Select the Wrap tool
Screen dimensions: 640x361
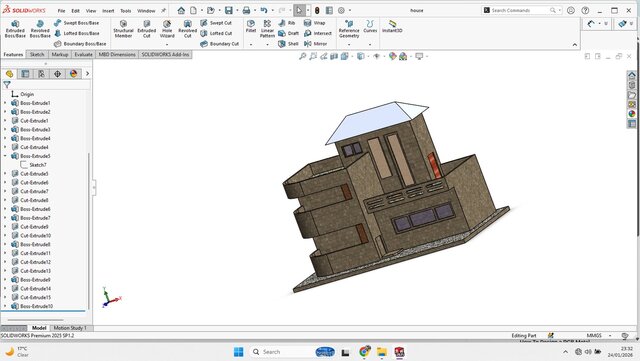coord(315,23)
